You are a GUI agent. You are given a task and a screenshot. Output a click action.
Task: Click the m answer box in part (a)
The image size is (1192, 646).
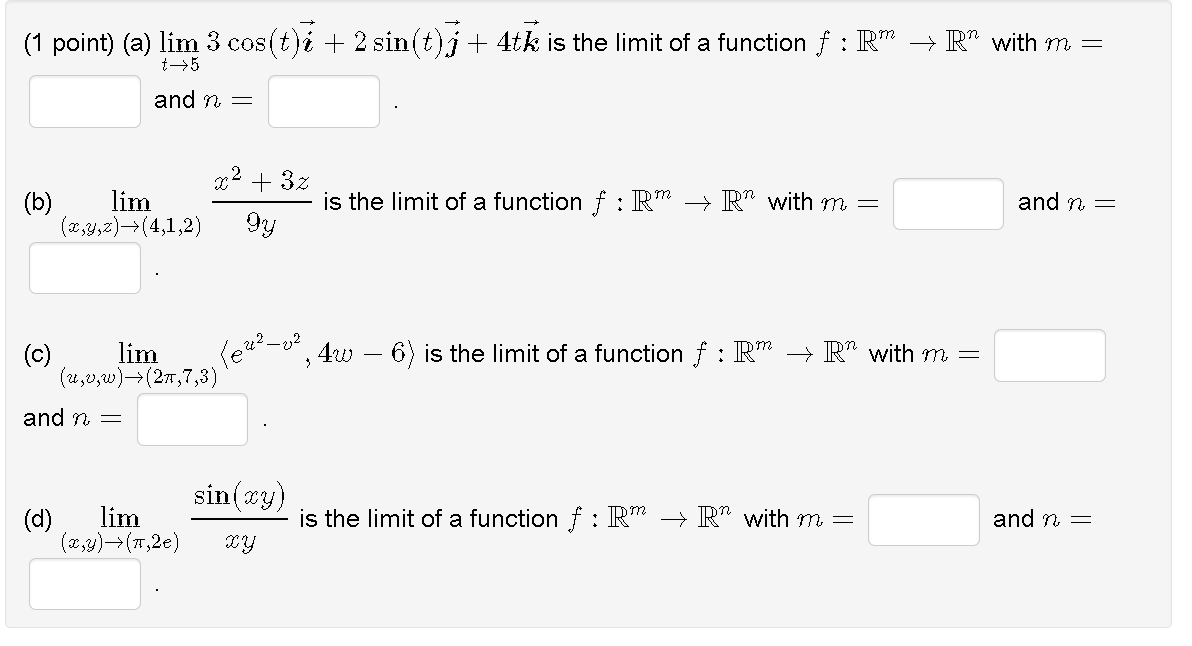pos(84,101)
